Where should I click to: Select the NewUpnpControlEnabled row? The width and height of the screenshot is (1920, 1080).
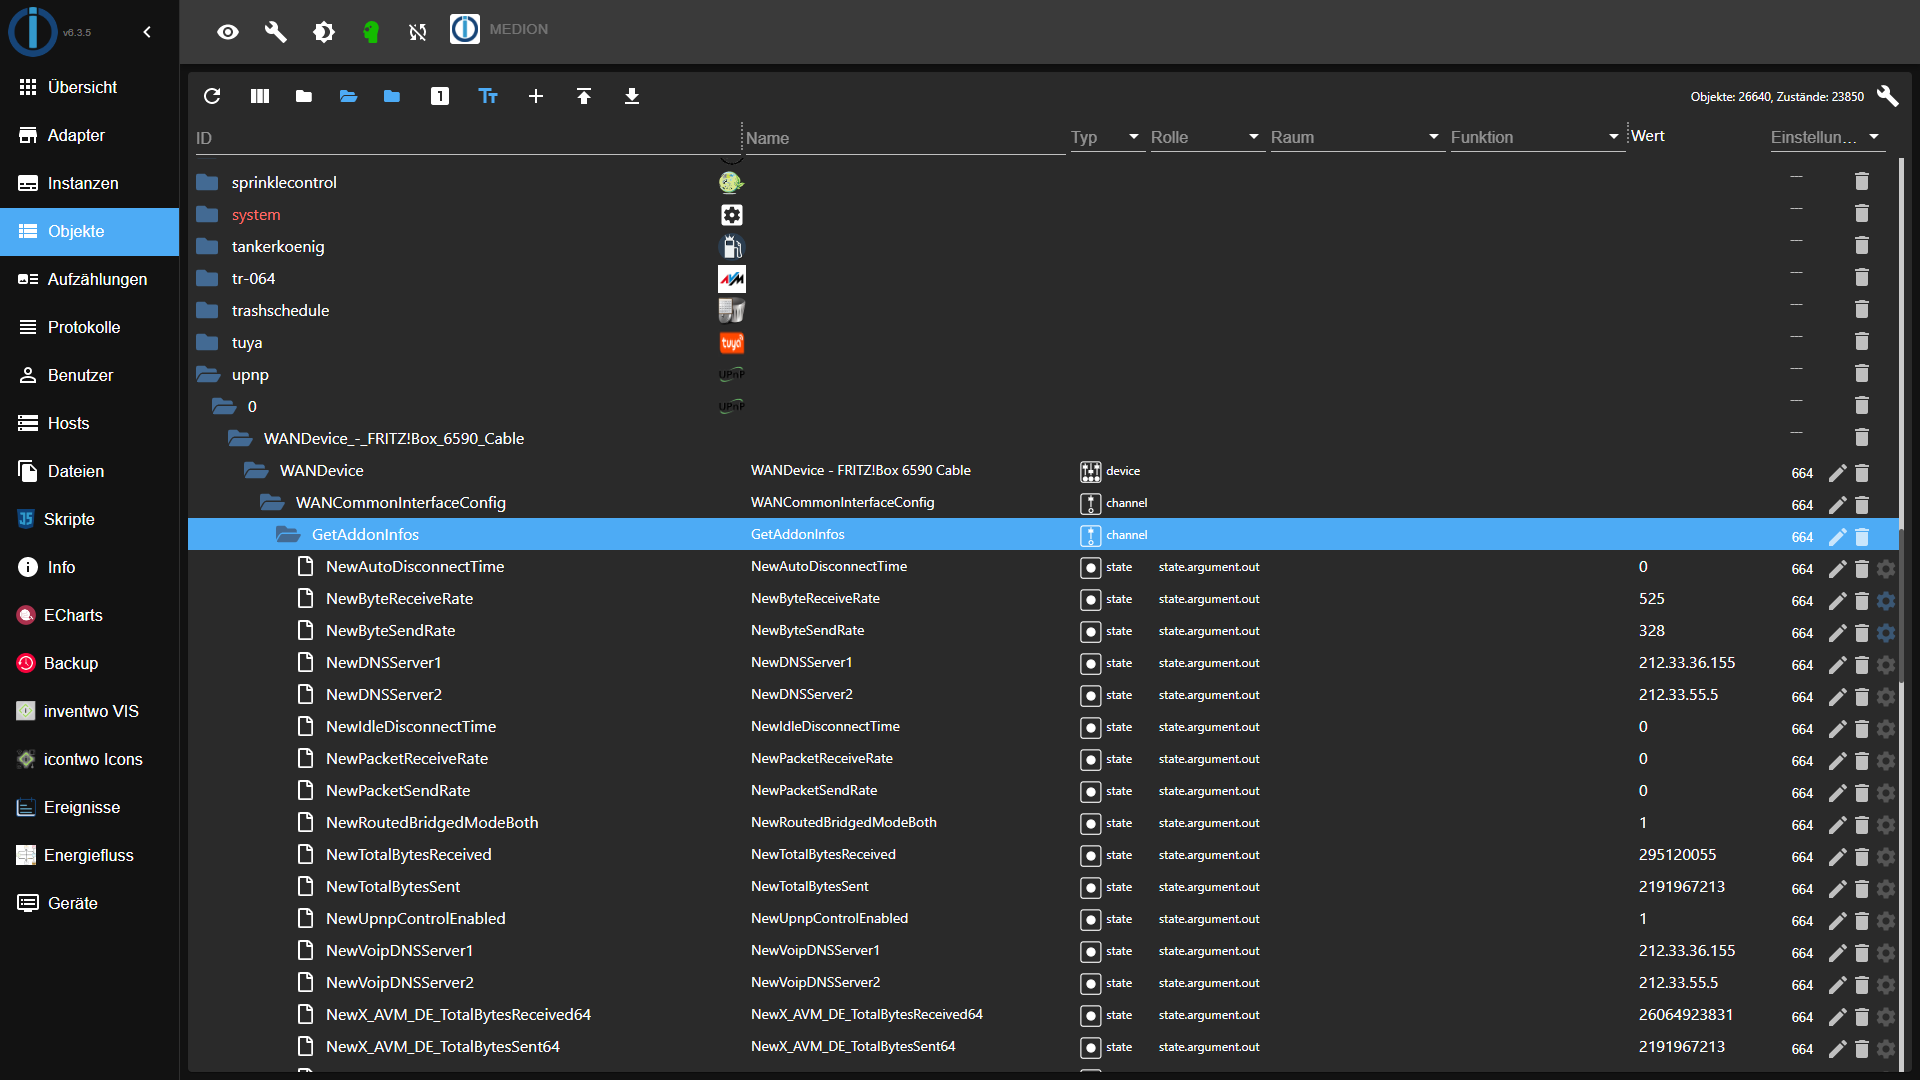pos(1043,918)
